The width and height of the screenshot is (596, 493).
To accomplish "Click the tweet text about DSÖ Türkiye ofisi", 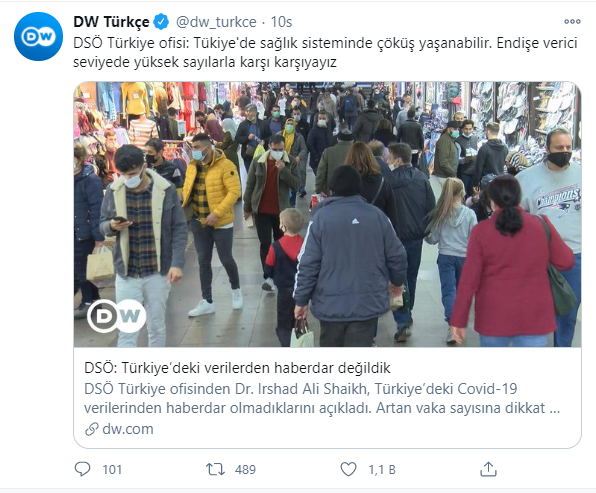I will pyautogui.click(x=325, y=52).
